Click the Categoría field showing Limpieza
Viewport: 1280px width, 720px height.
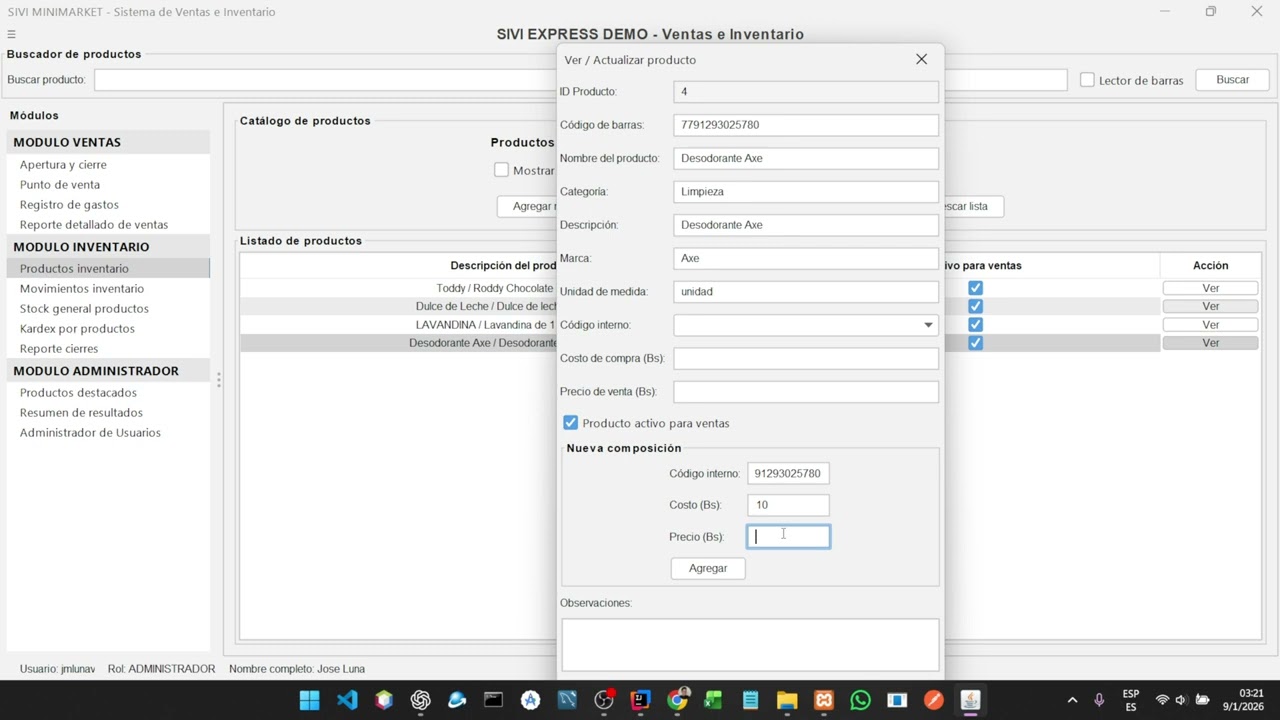(806, 191)
